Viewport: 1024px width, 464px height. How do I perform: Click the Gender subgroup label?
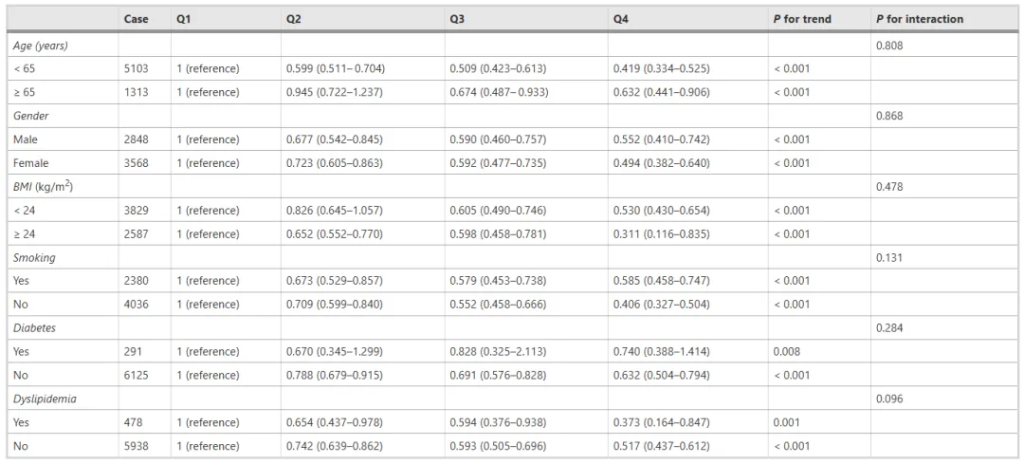point(29,116)
